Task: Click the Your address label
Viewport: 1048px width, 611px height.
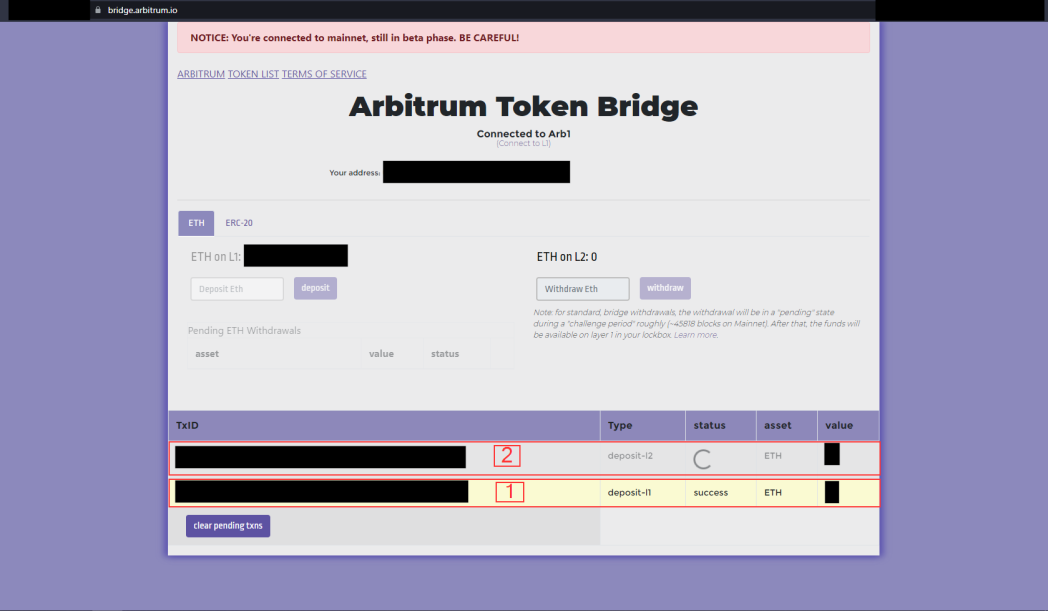Action: (354, 172)
